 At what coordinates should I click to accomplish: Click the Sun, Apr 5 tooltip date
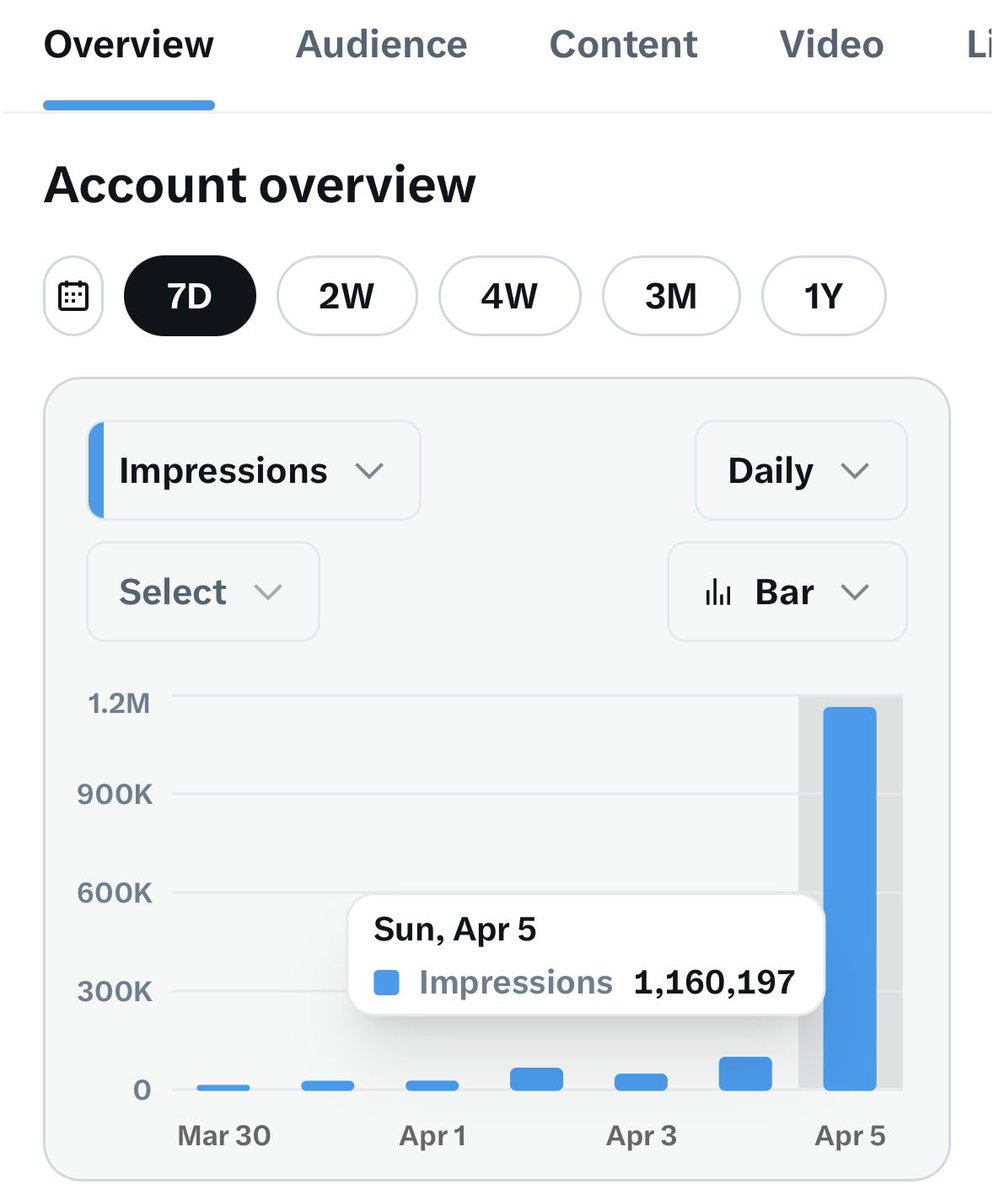click(x=455, y=929)
